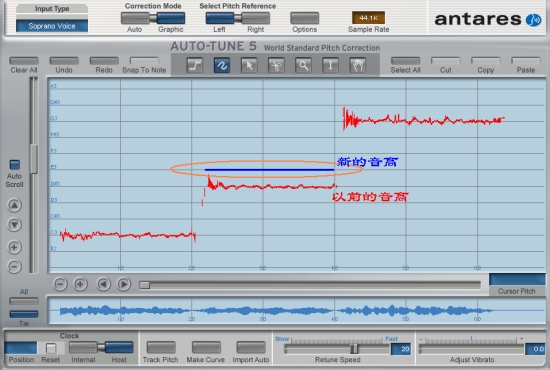Click the pitch graph vertical zoom-in plus
Viewport: 550px width, 370px height.
pos(14,247)
